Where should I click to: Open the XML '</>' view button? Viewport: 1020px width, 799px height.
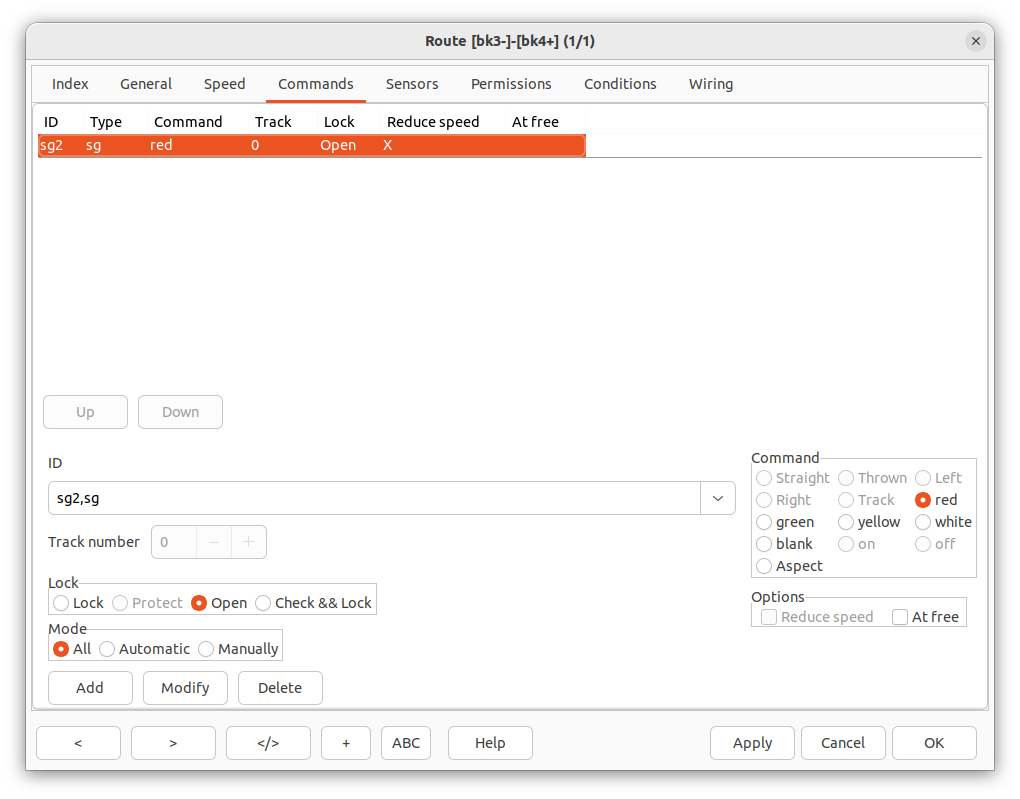click(x=268, y=743)
